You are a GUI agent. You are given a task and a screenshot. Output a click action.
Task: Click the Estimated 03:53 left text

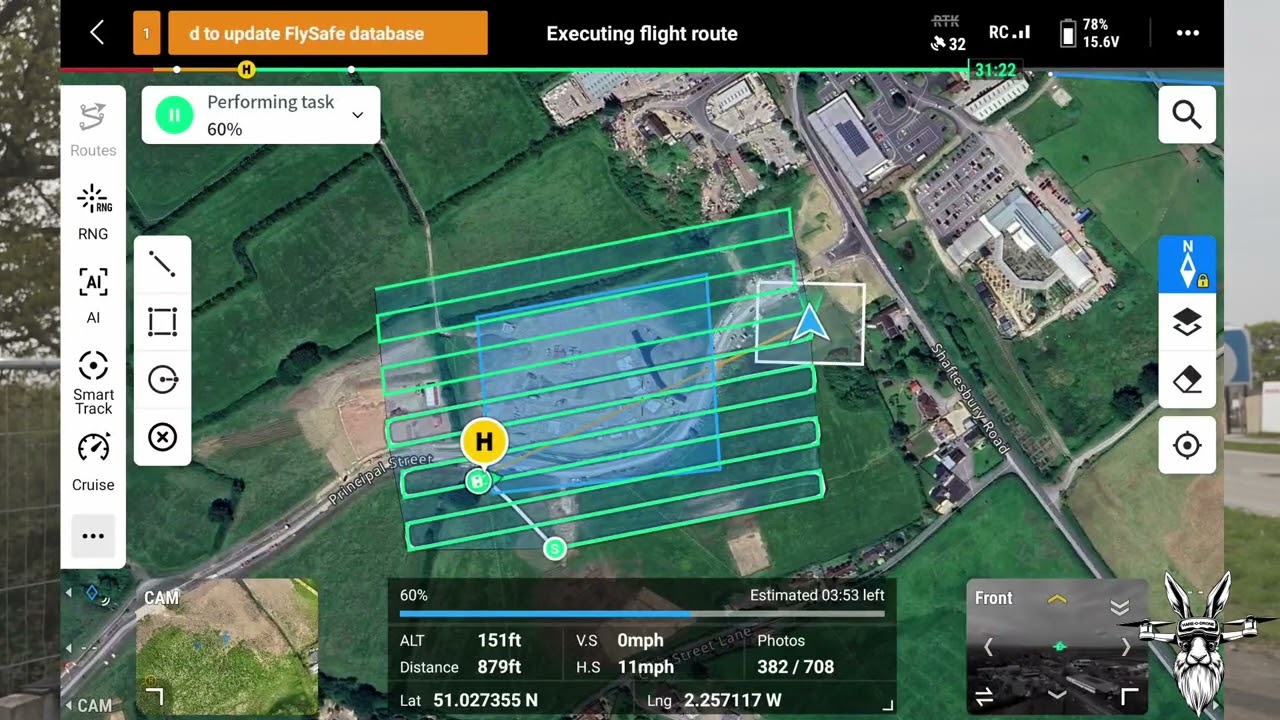pyautogui.click(x=817, y=595)
